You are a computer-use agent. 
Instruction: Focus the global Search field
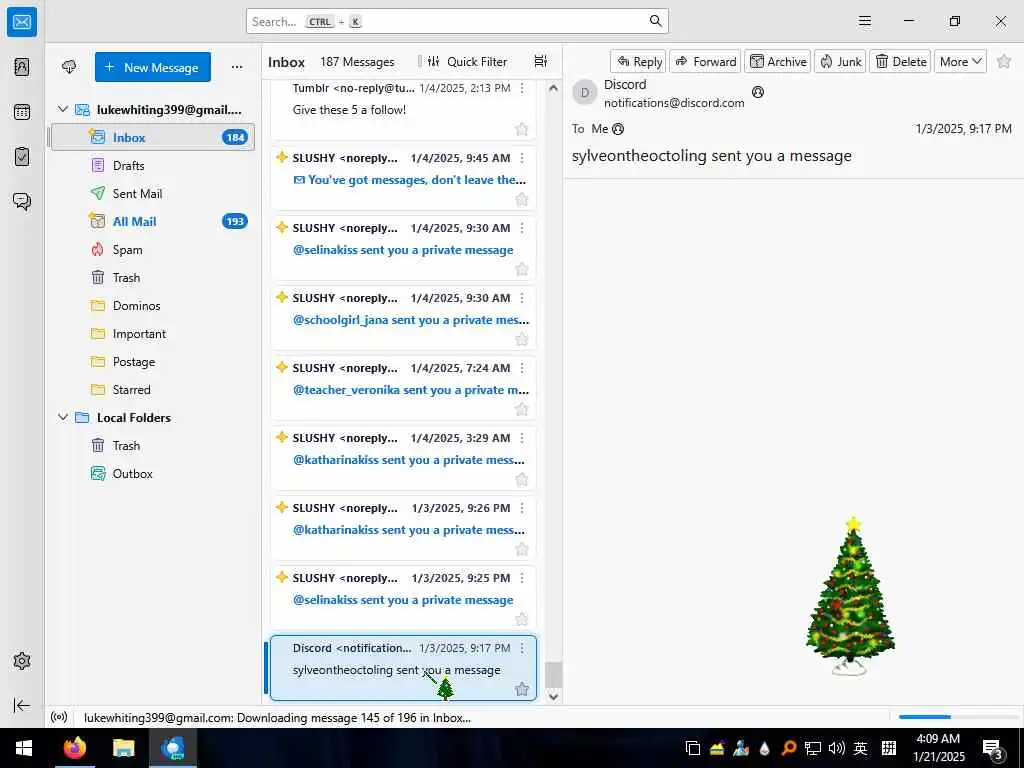tap(457, 21)
